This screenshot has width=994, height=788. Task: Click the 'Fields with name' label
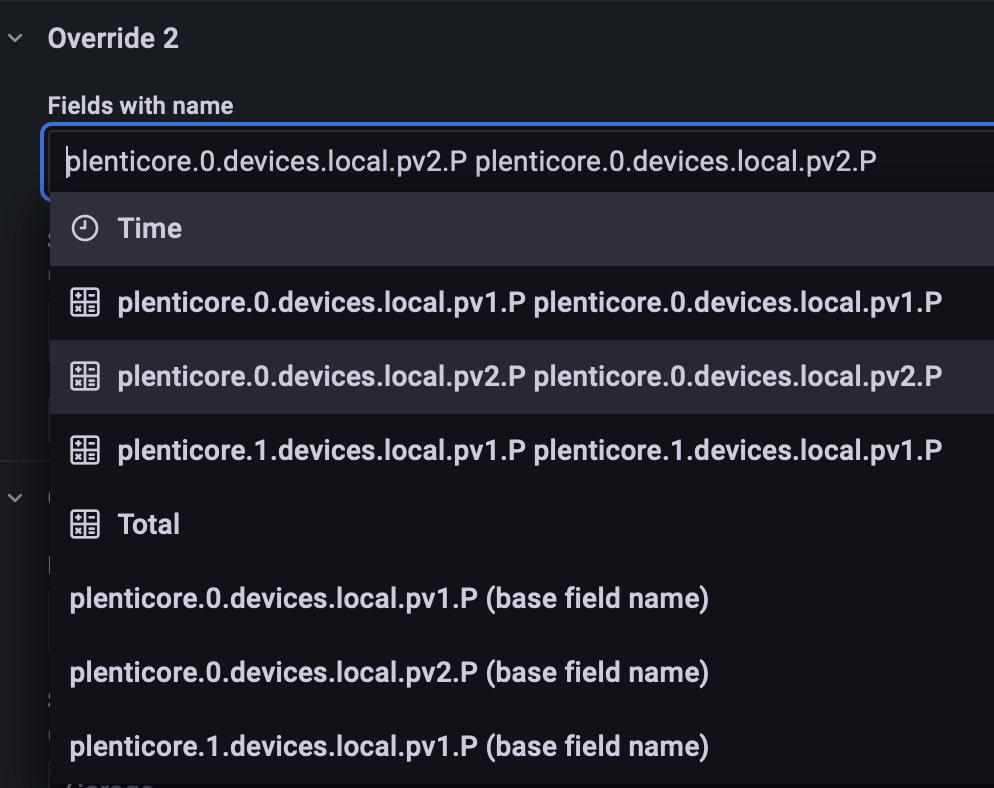140,106
